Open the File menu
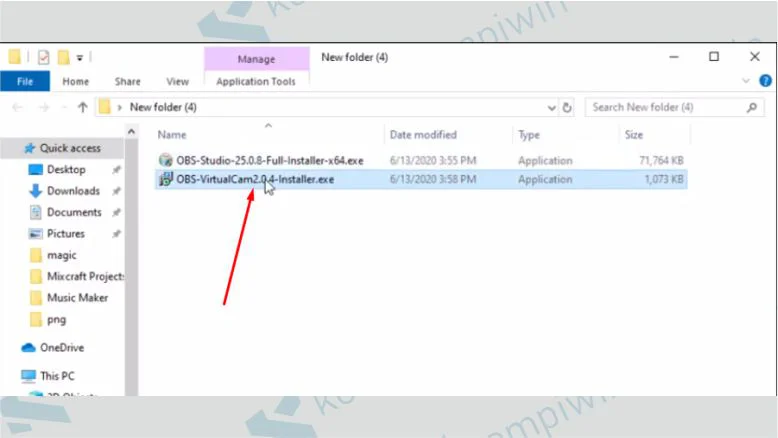This screenshot has width=778, height=438. pos(25,82)
